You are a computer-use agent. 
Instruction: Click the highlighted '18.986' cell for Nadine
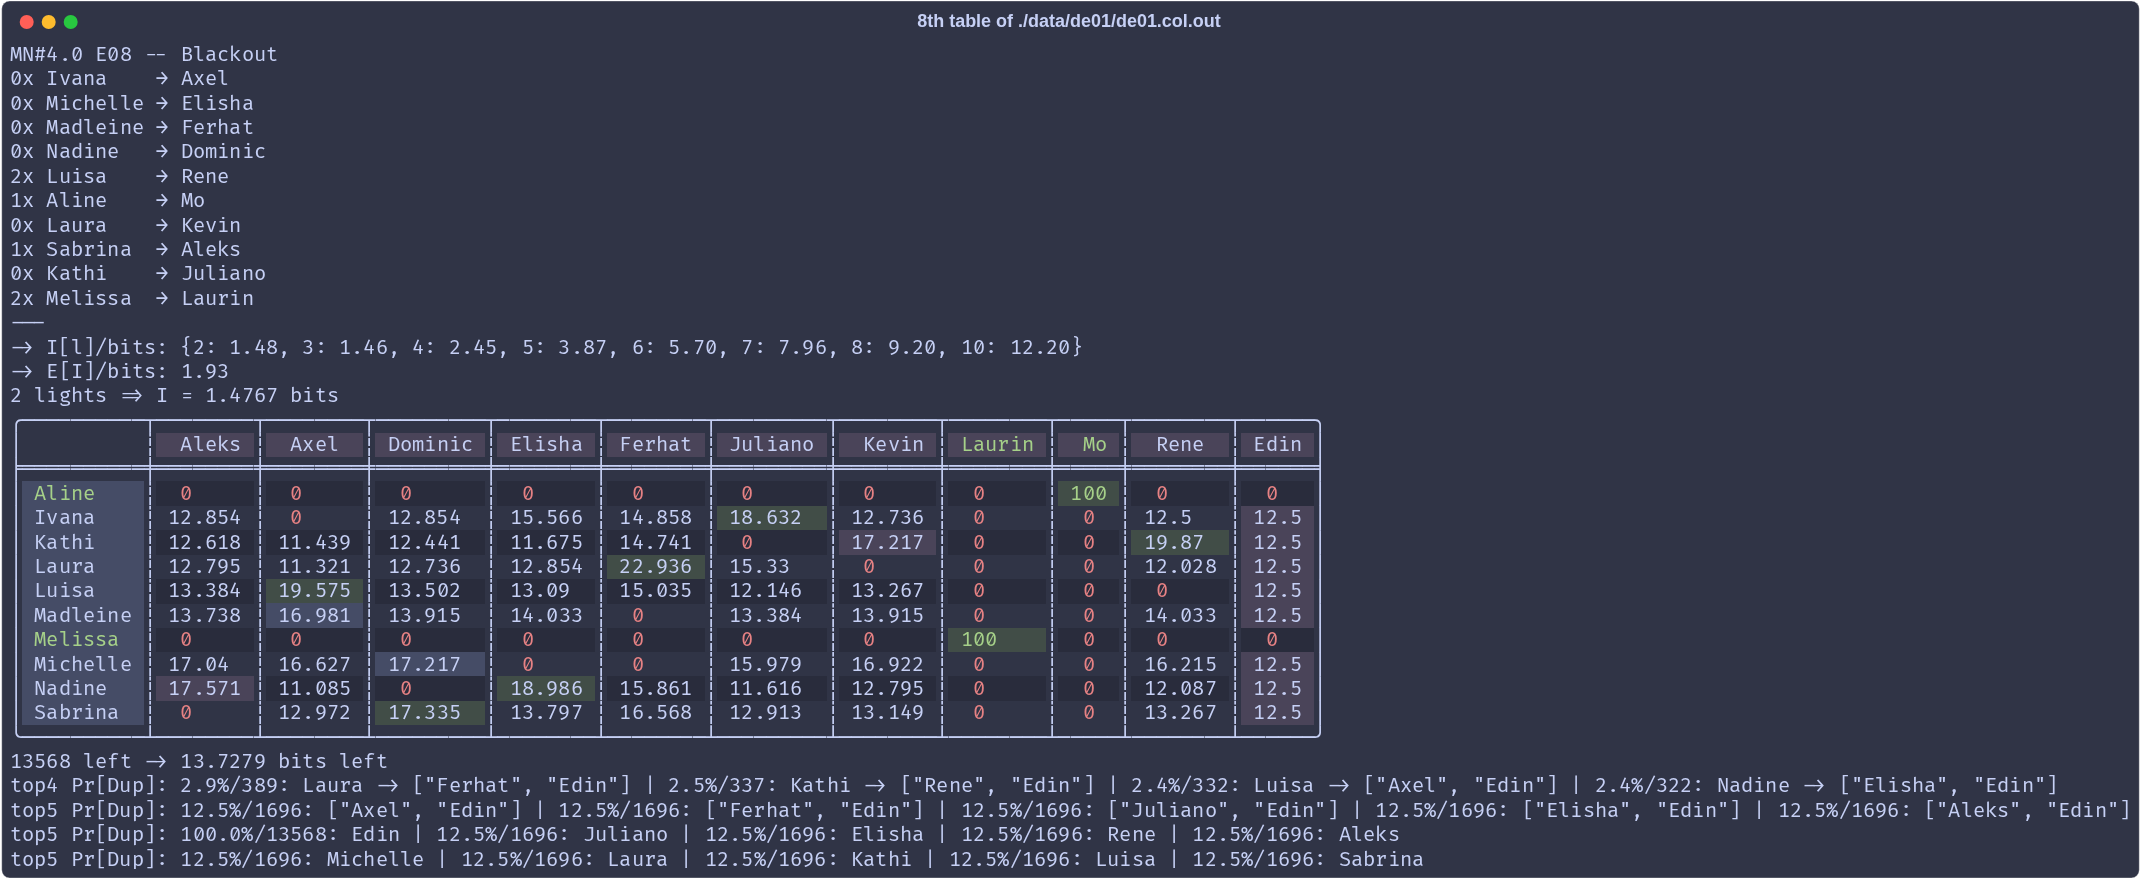coord(546,688)
